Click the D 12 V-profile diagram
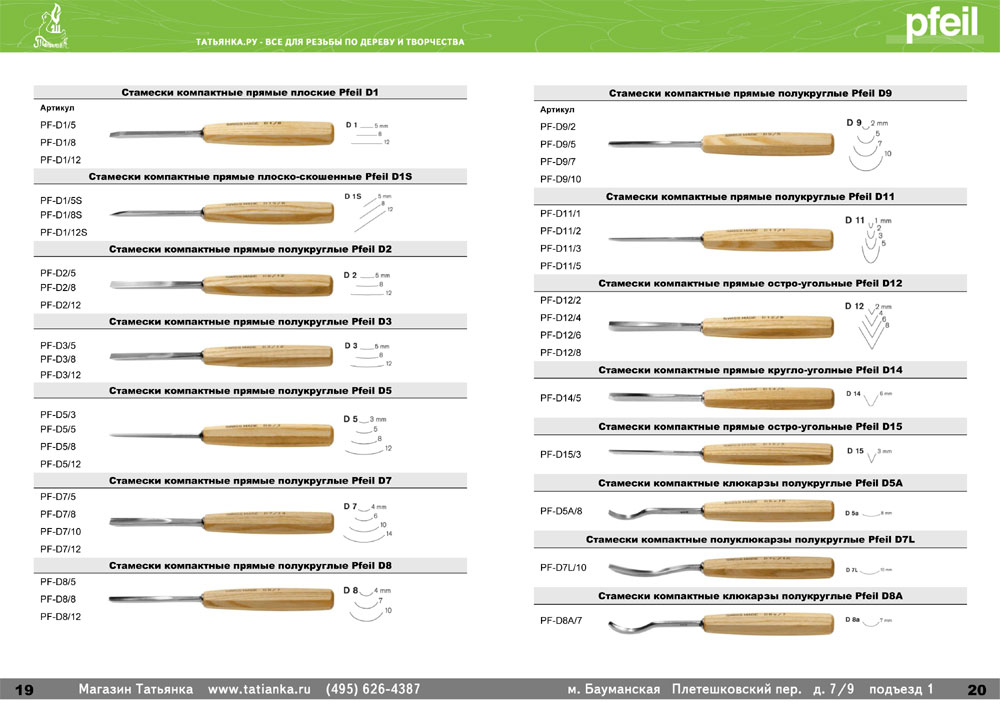1000x707 pixels. (869, 325)
